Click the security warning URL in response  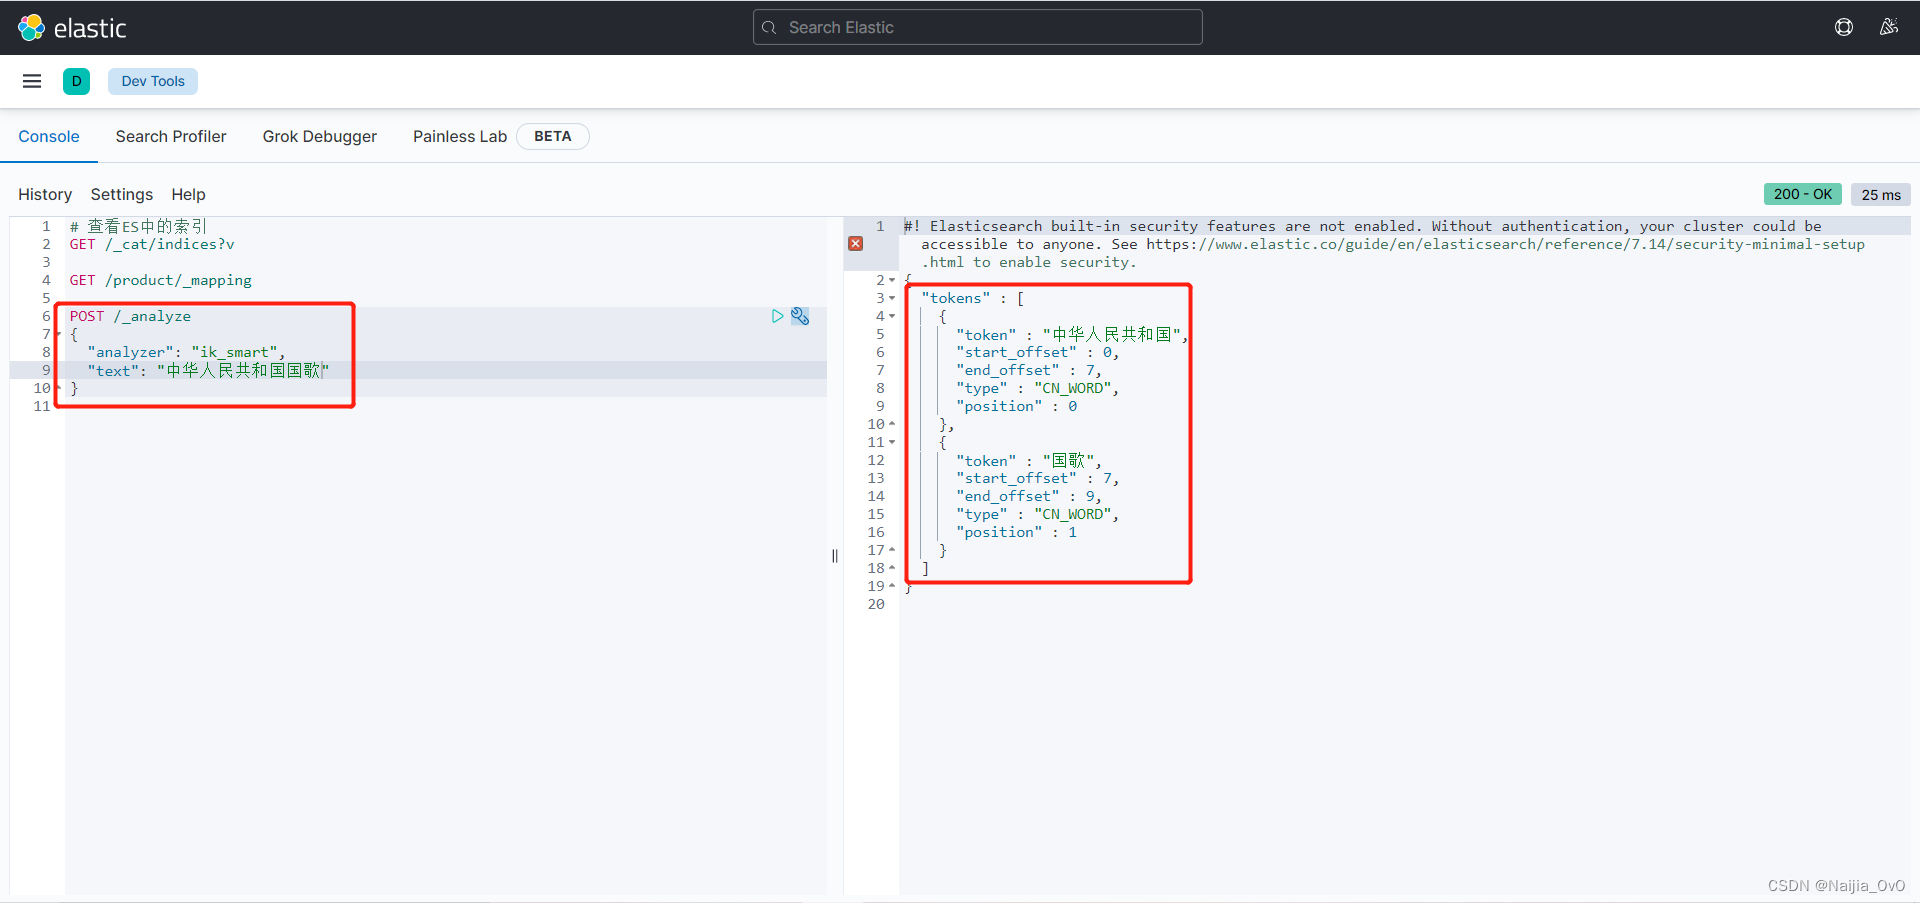point(1505,244)
